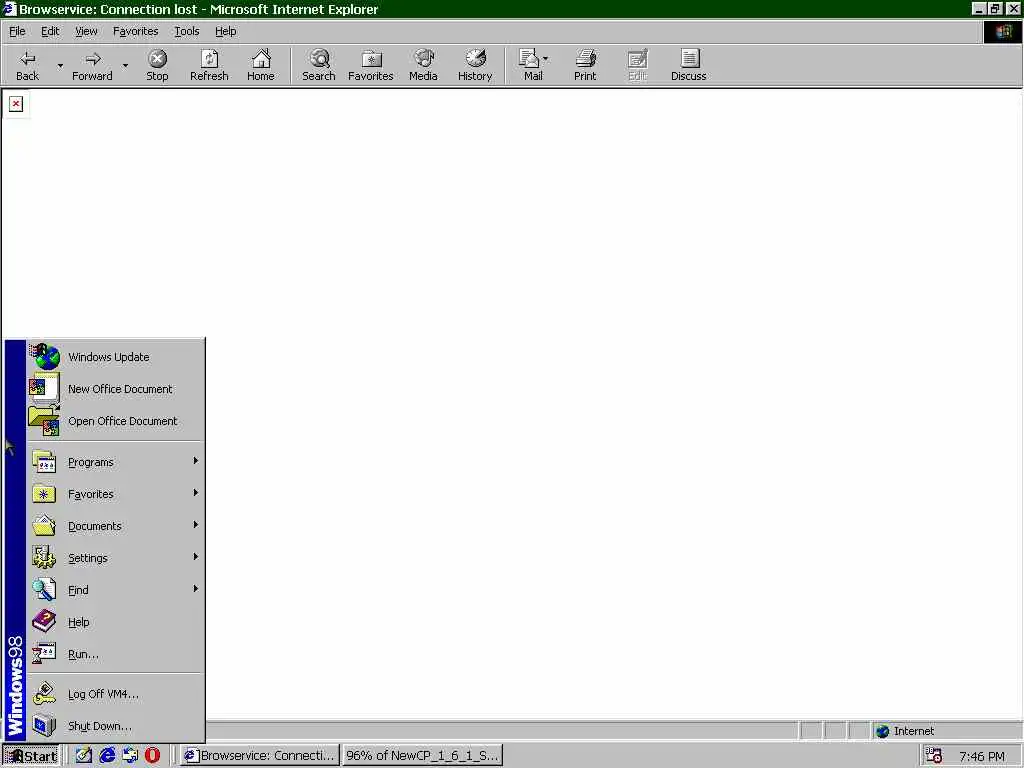Choose Shut Down... from the Start menu
The image size is (1024, 768).
(115, 726)
